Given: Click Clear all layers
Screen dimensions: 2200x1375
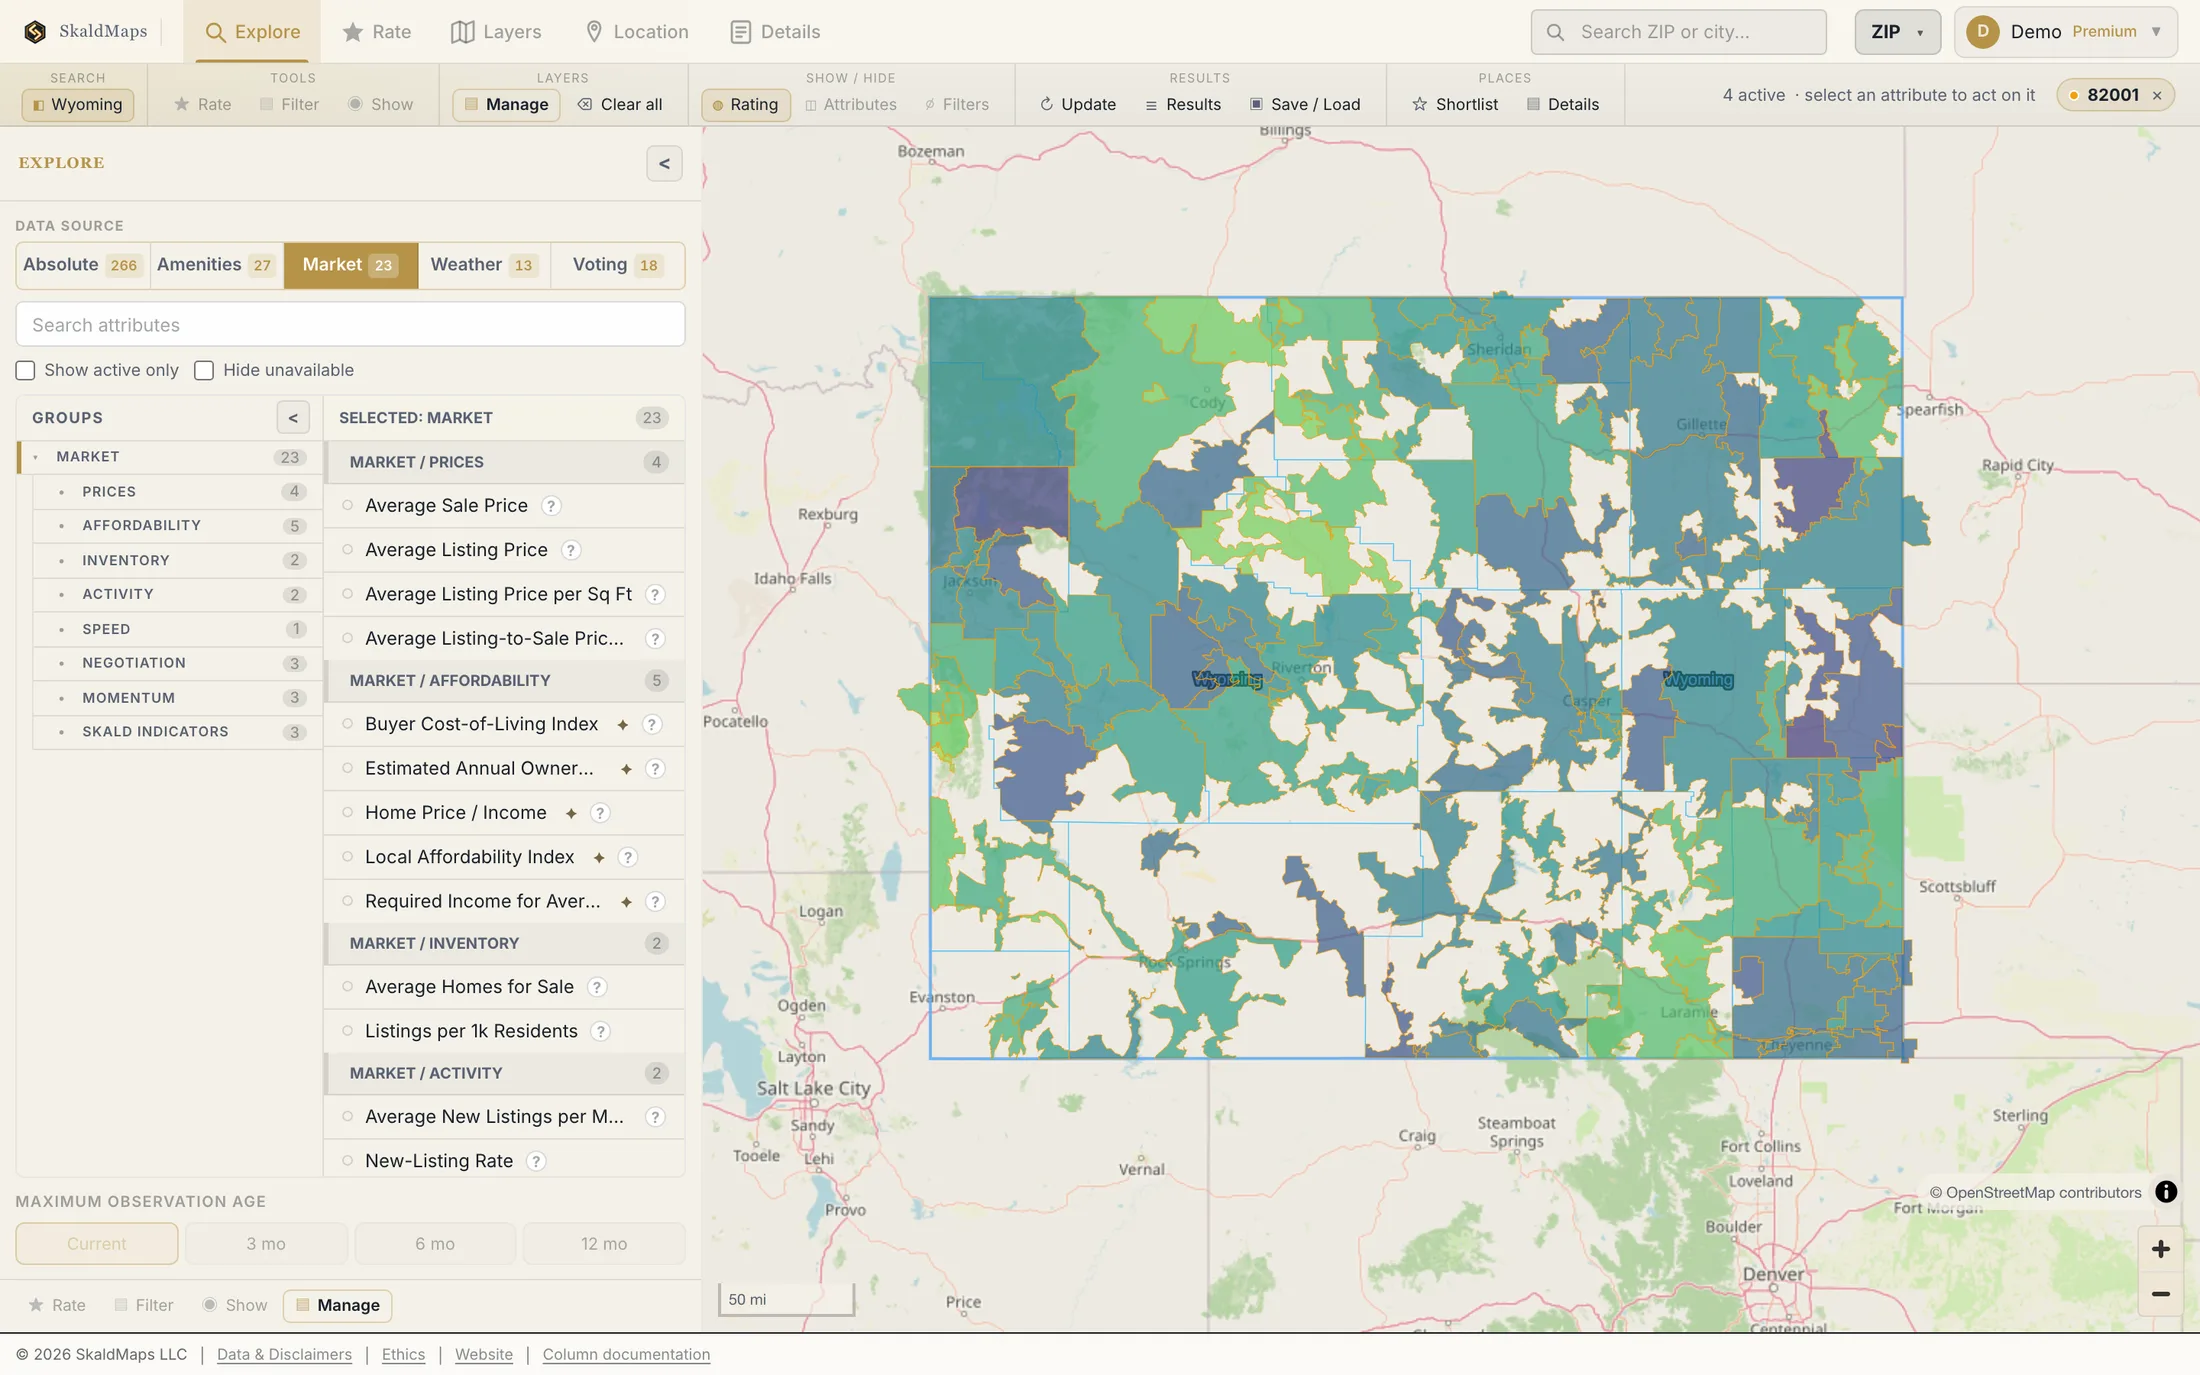Looking at the screenshot, I should coord(620,104).
